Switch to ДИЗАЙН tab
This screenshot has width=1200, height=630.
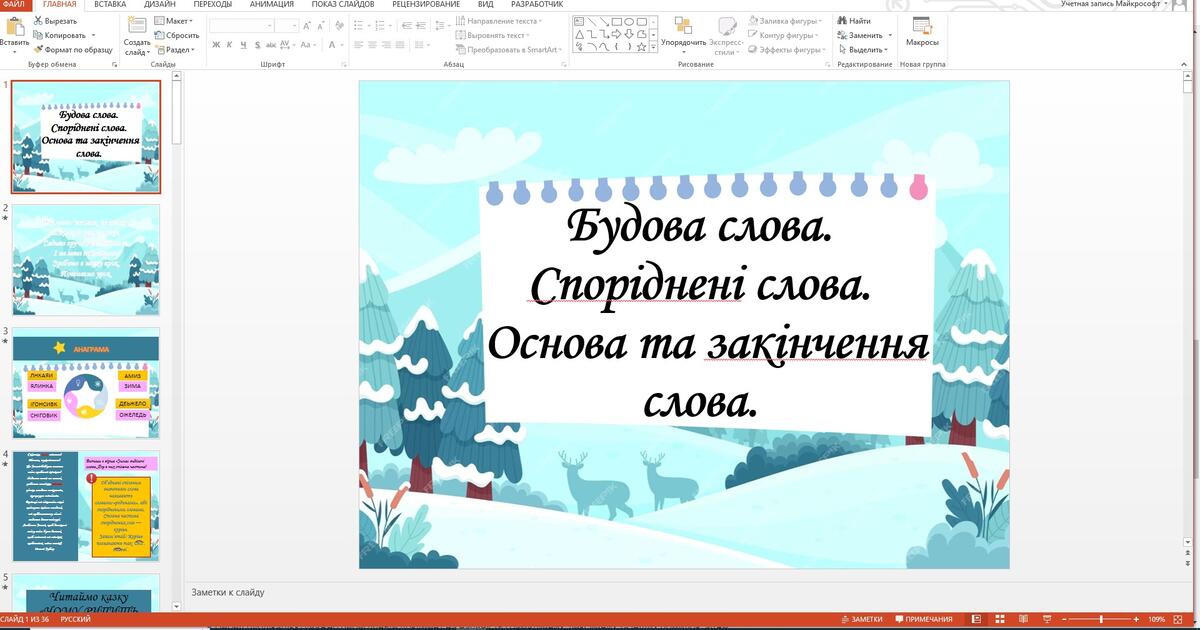160,4
